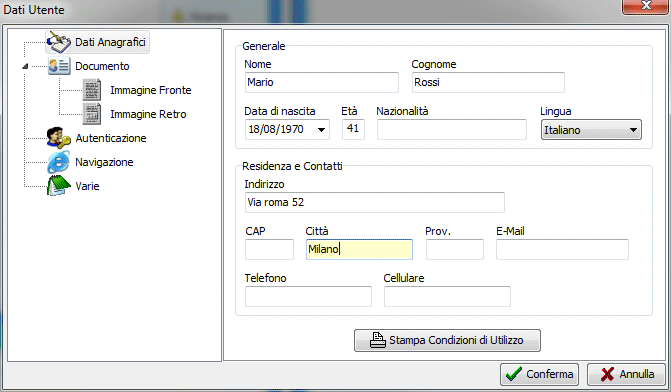The image size is (671, 392).
Task: Open the Data di nascita date dropdown
Action: tap(321, 130)
